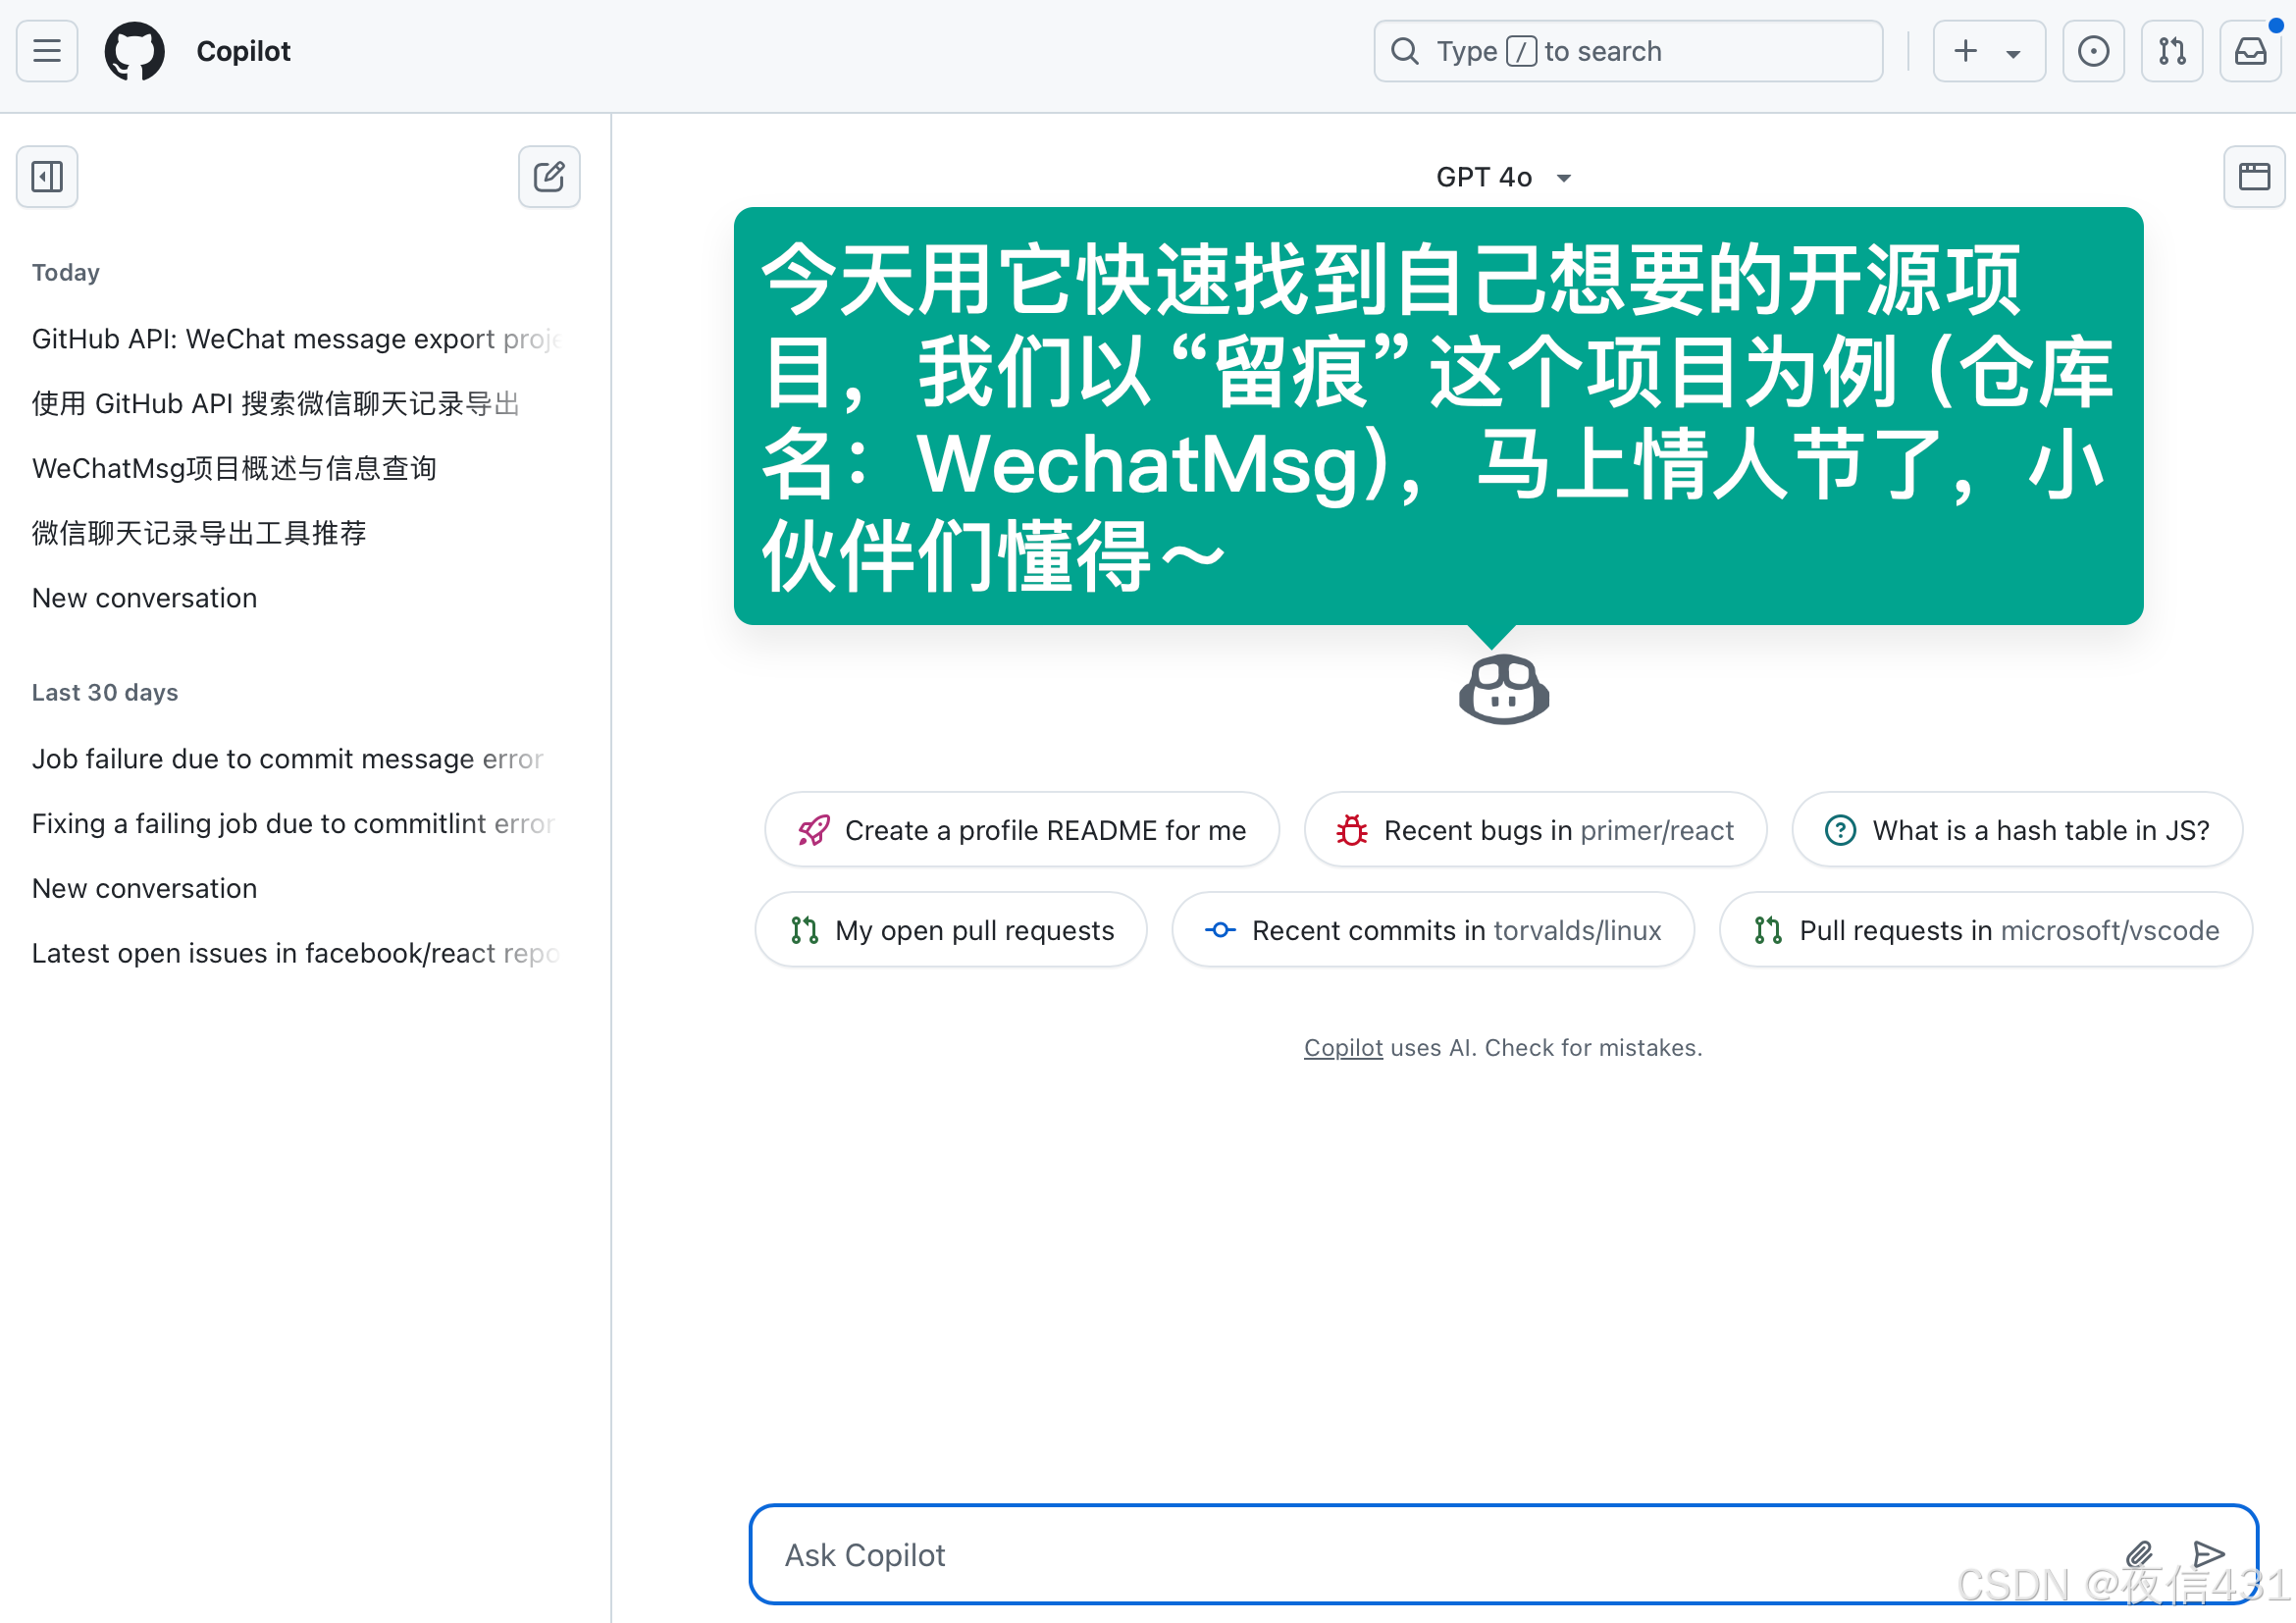This screenshot has width=2296, height=1623.
Task: Click the Copilot disclaimer link
Action: point(1343,1047)
